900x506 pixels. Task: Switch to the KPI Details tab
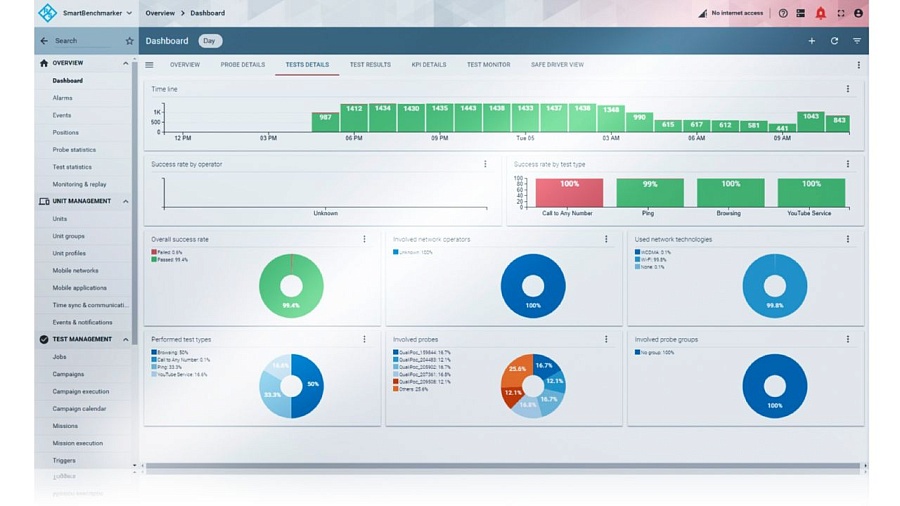[428, 65]
